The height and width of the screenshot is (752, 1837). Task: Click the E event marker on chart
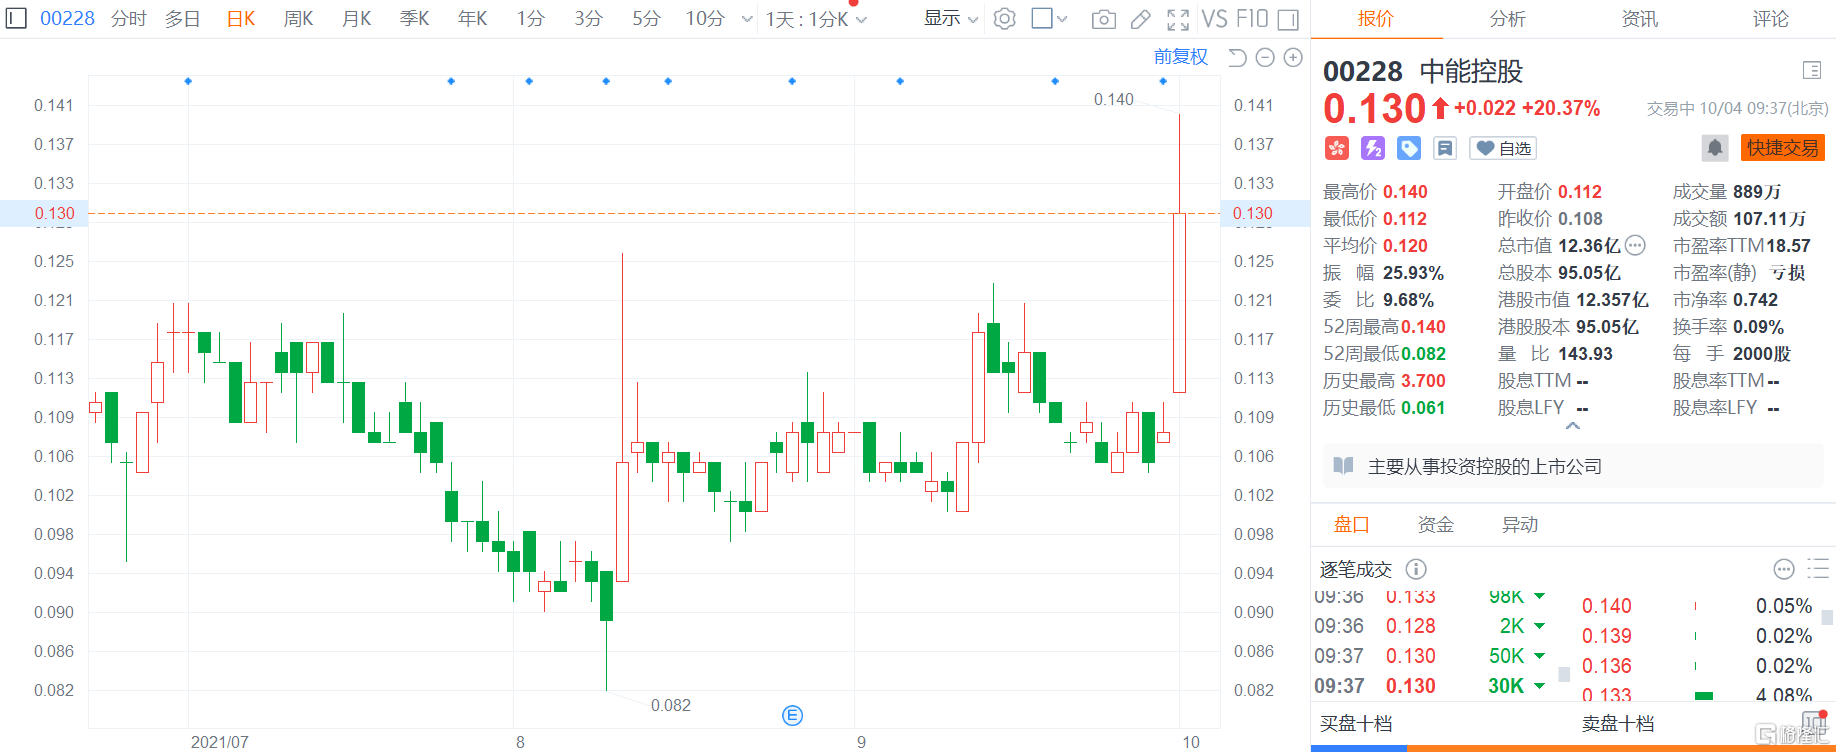792,715
